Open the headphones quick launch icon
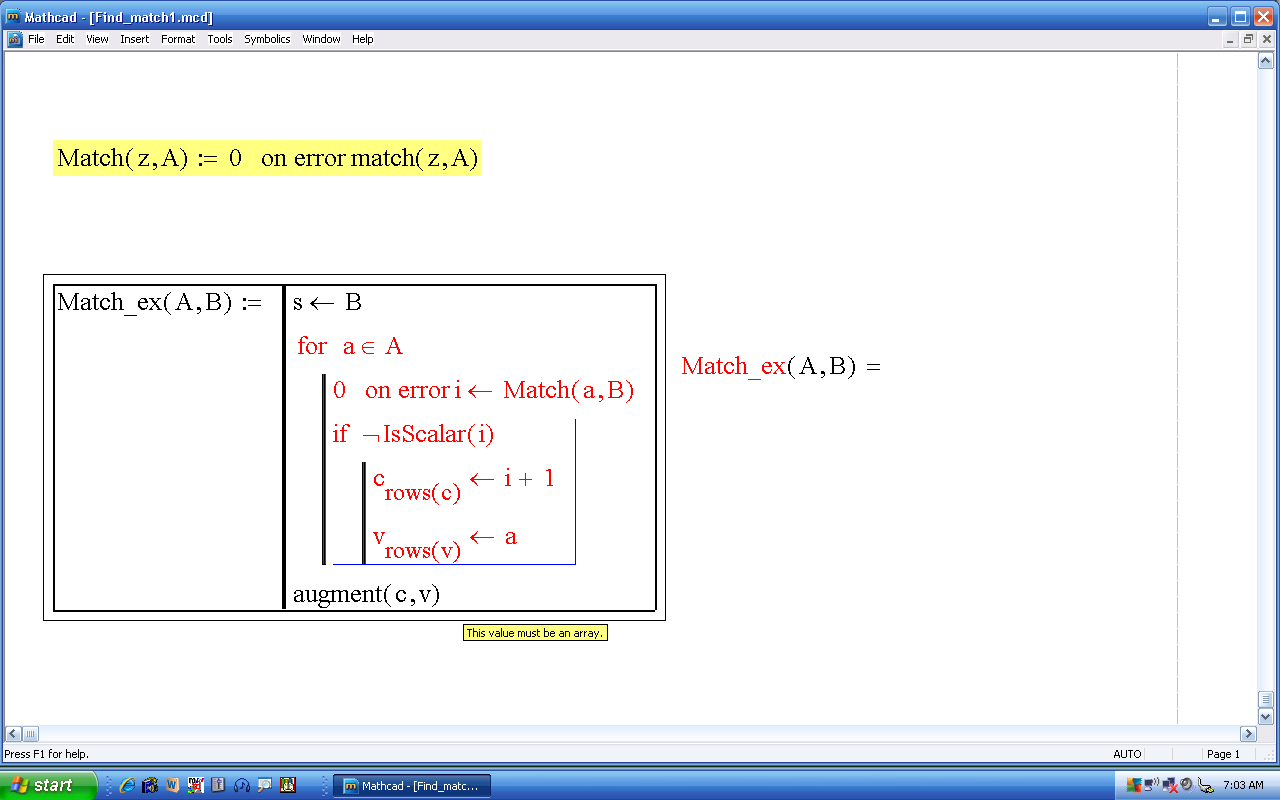1280x800 pixels. click(241, 785)
